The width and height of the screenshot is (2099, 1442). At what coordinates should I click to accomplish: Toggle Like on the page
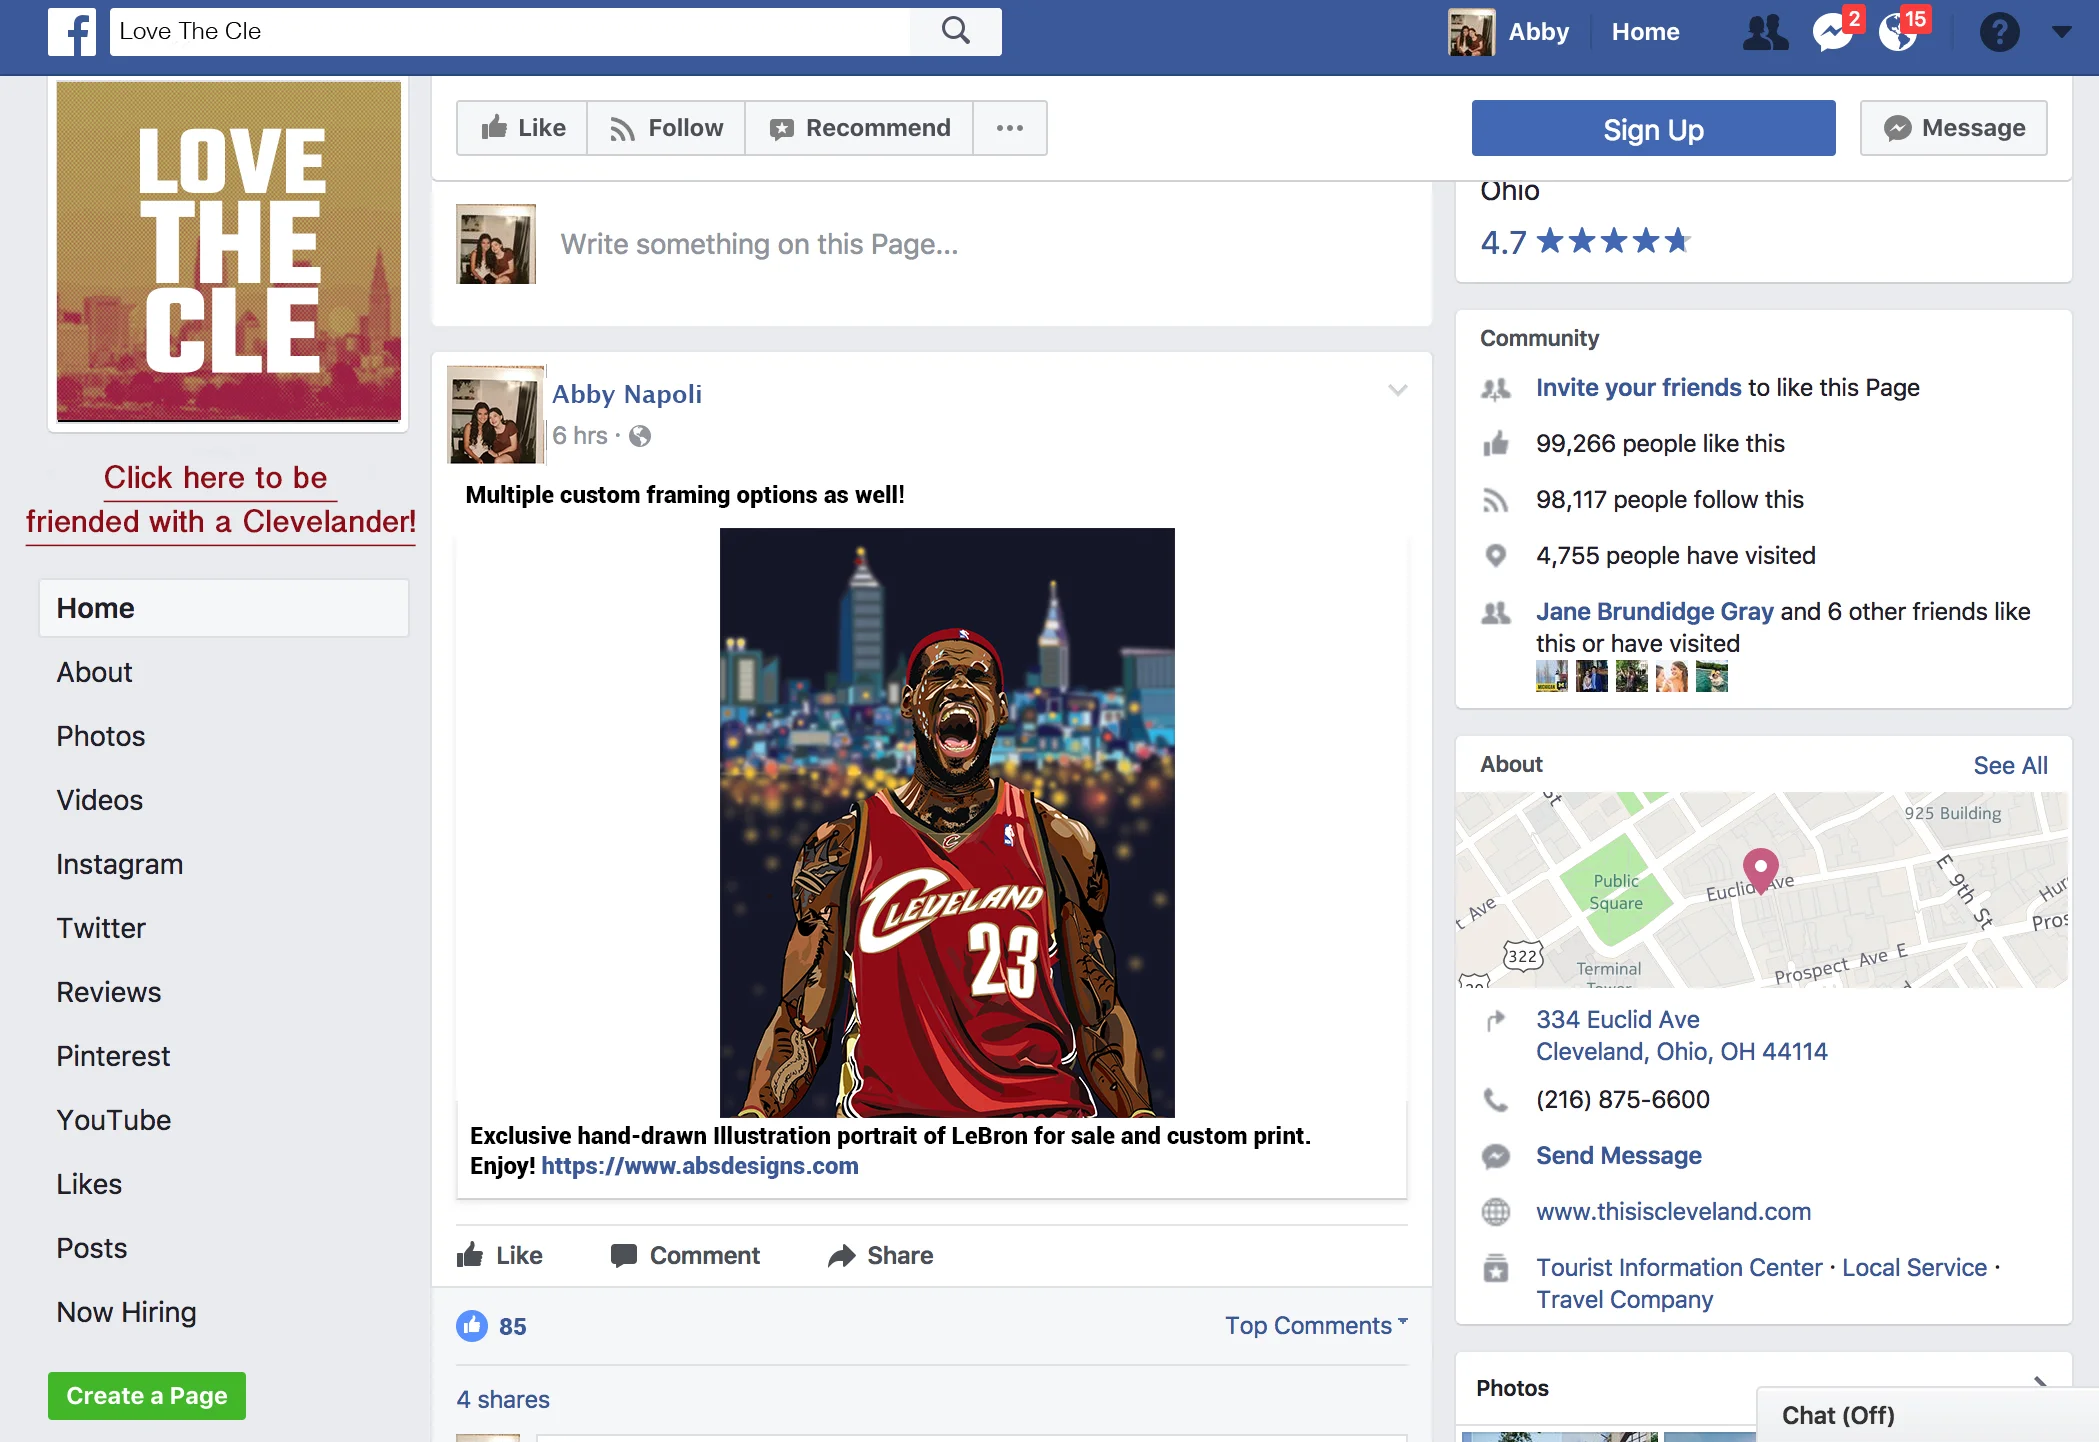pyautogui.click(x=523, y=128)
